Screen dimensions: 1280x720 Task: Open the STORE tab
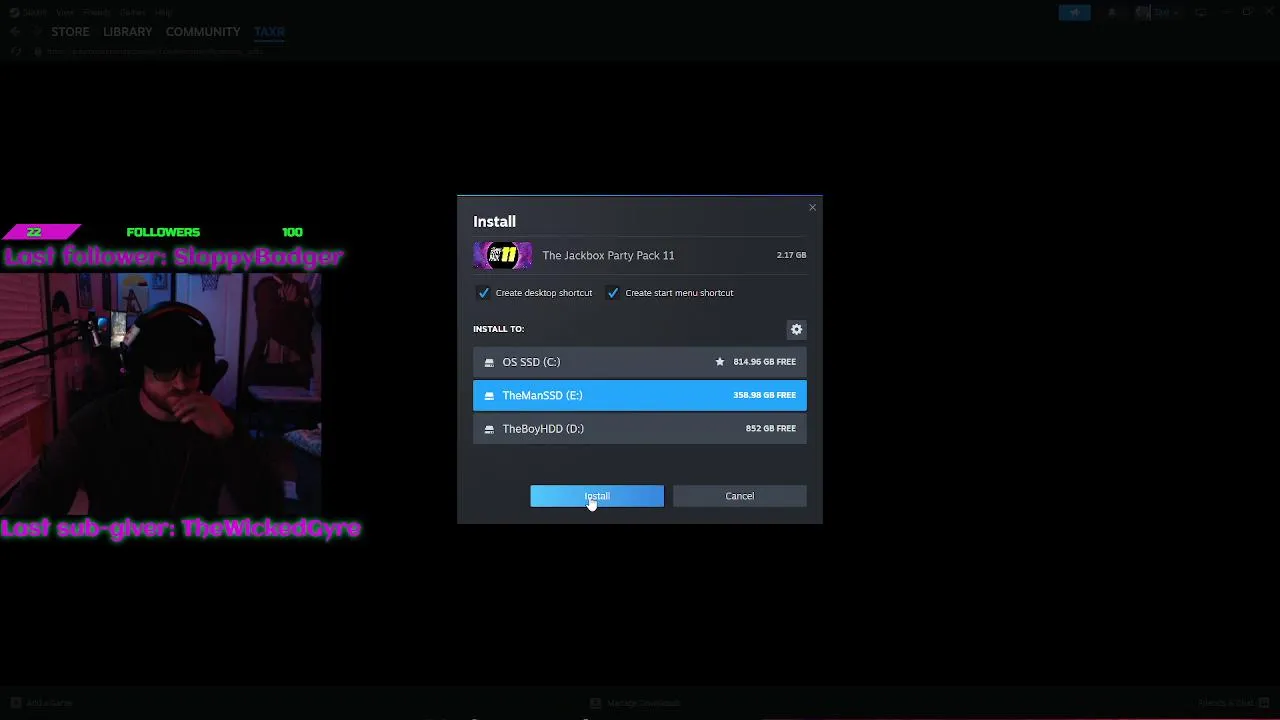70,31
